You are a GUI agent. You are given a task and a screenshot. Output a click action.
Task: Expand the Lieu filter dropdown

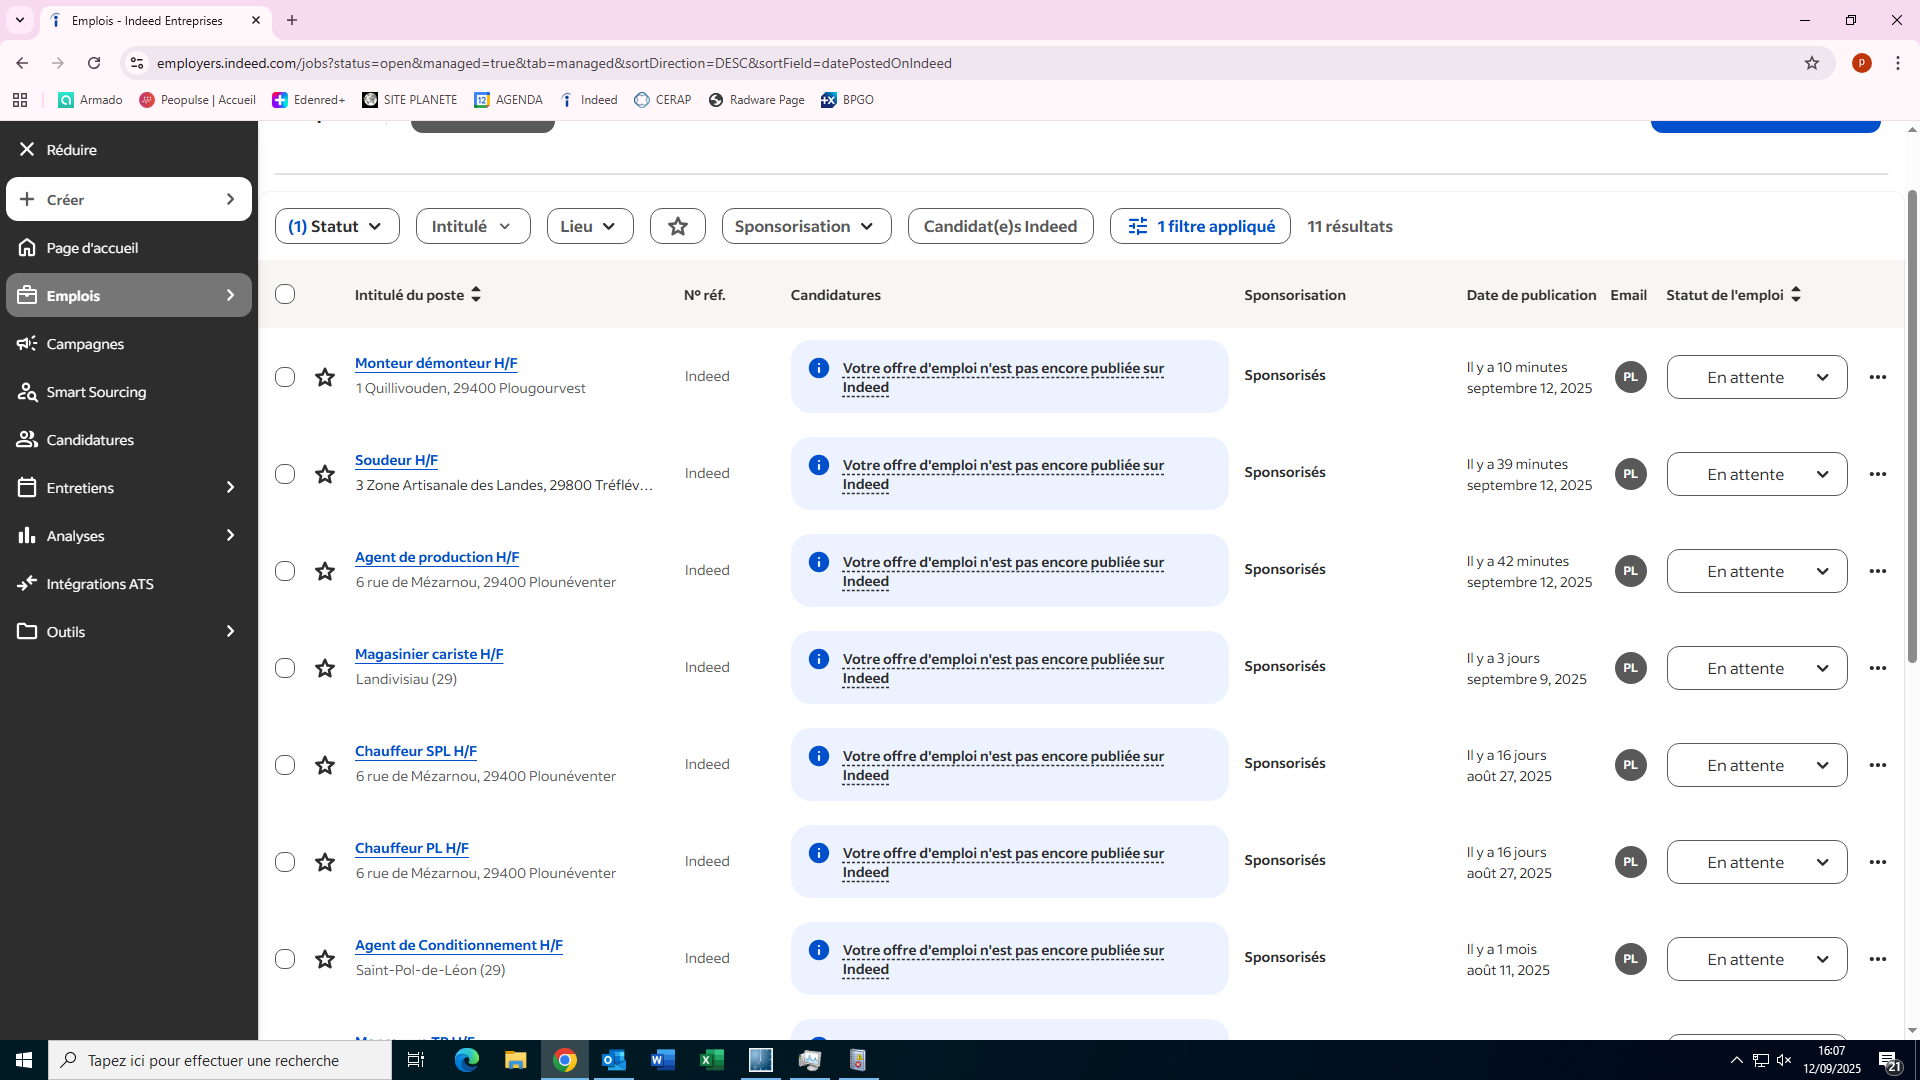(x=590, y=226)
